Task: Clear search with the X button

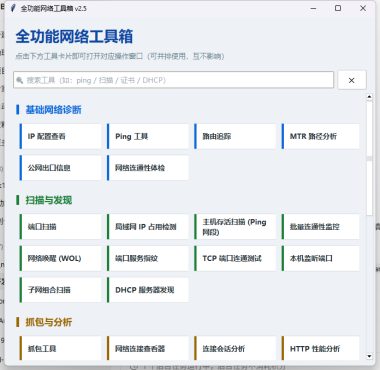Action: click(352, 80)
